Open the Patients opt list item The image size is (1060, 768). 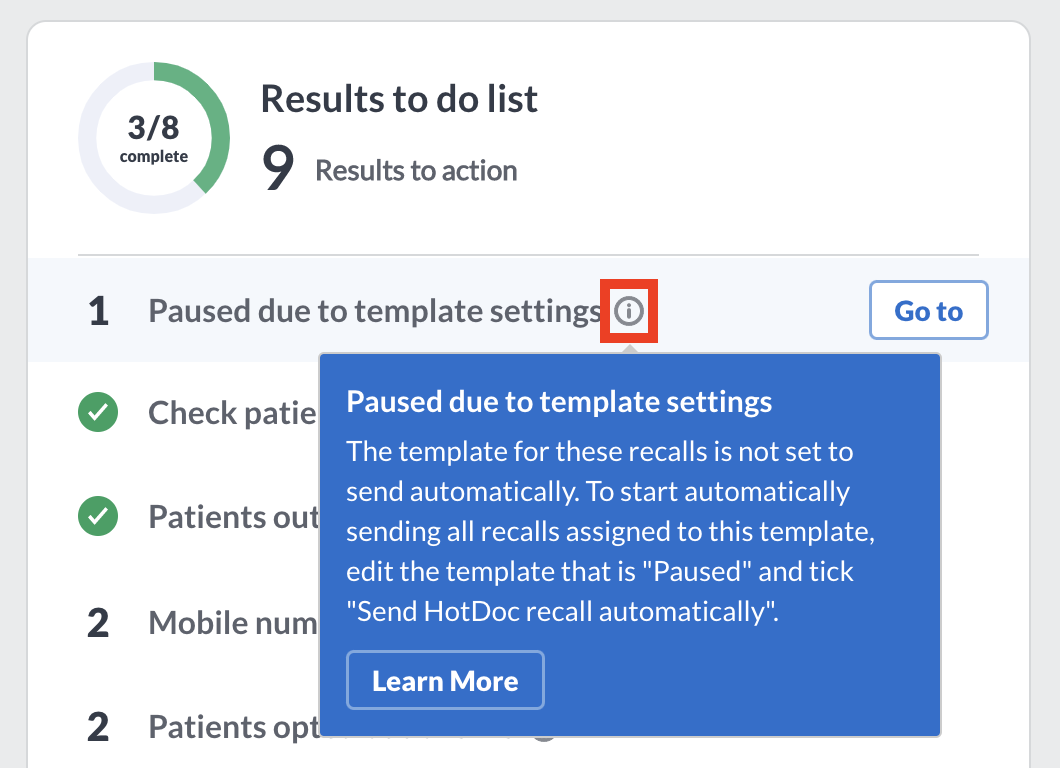[x=233, y=728]
